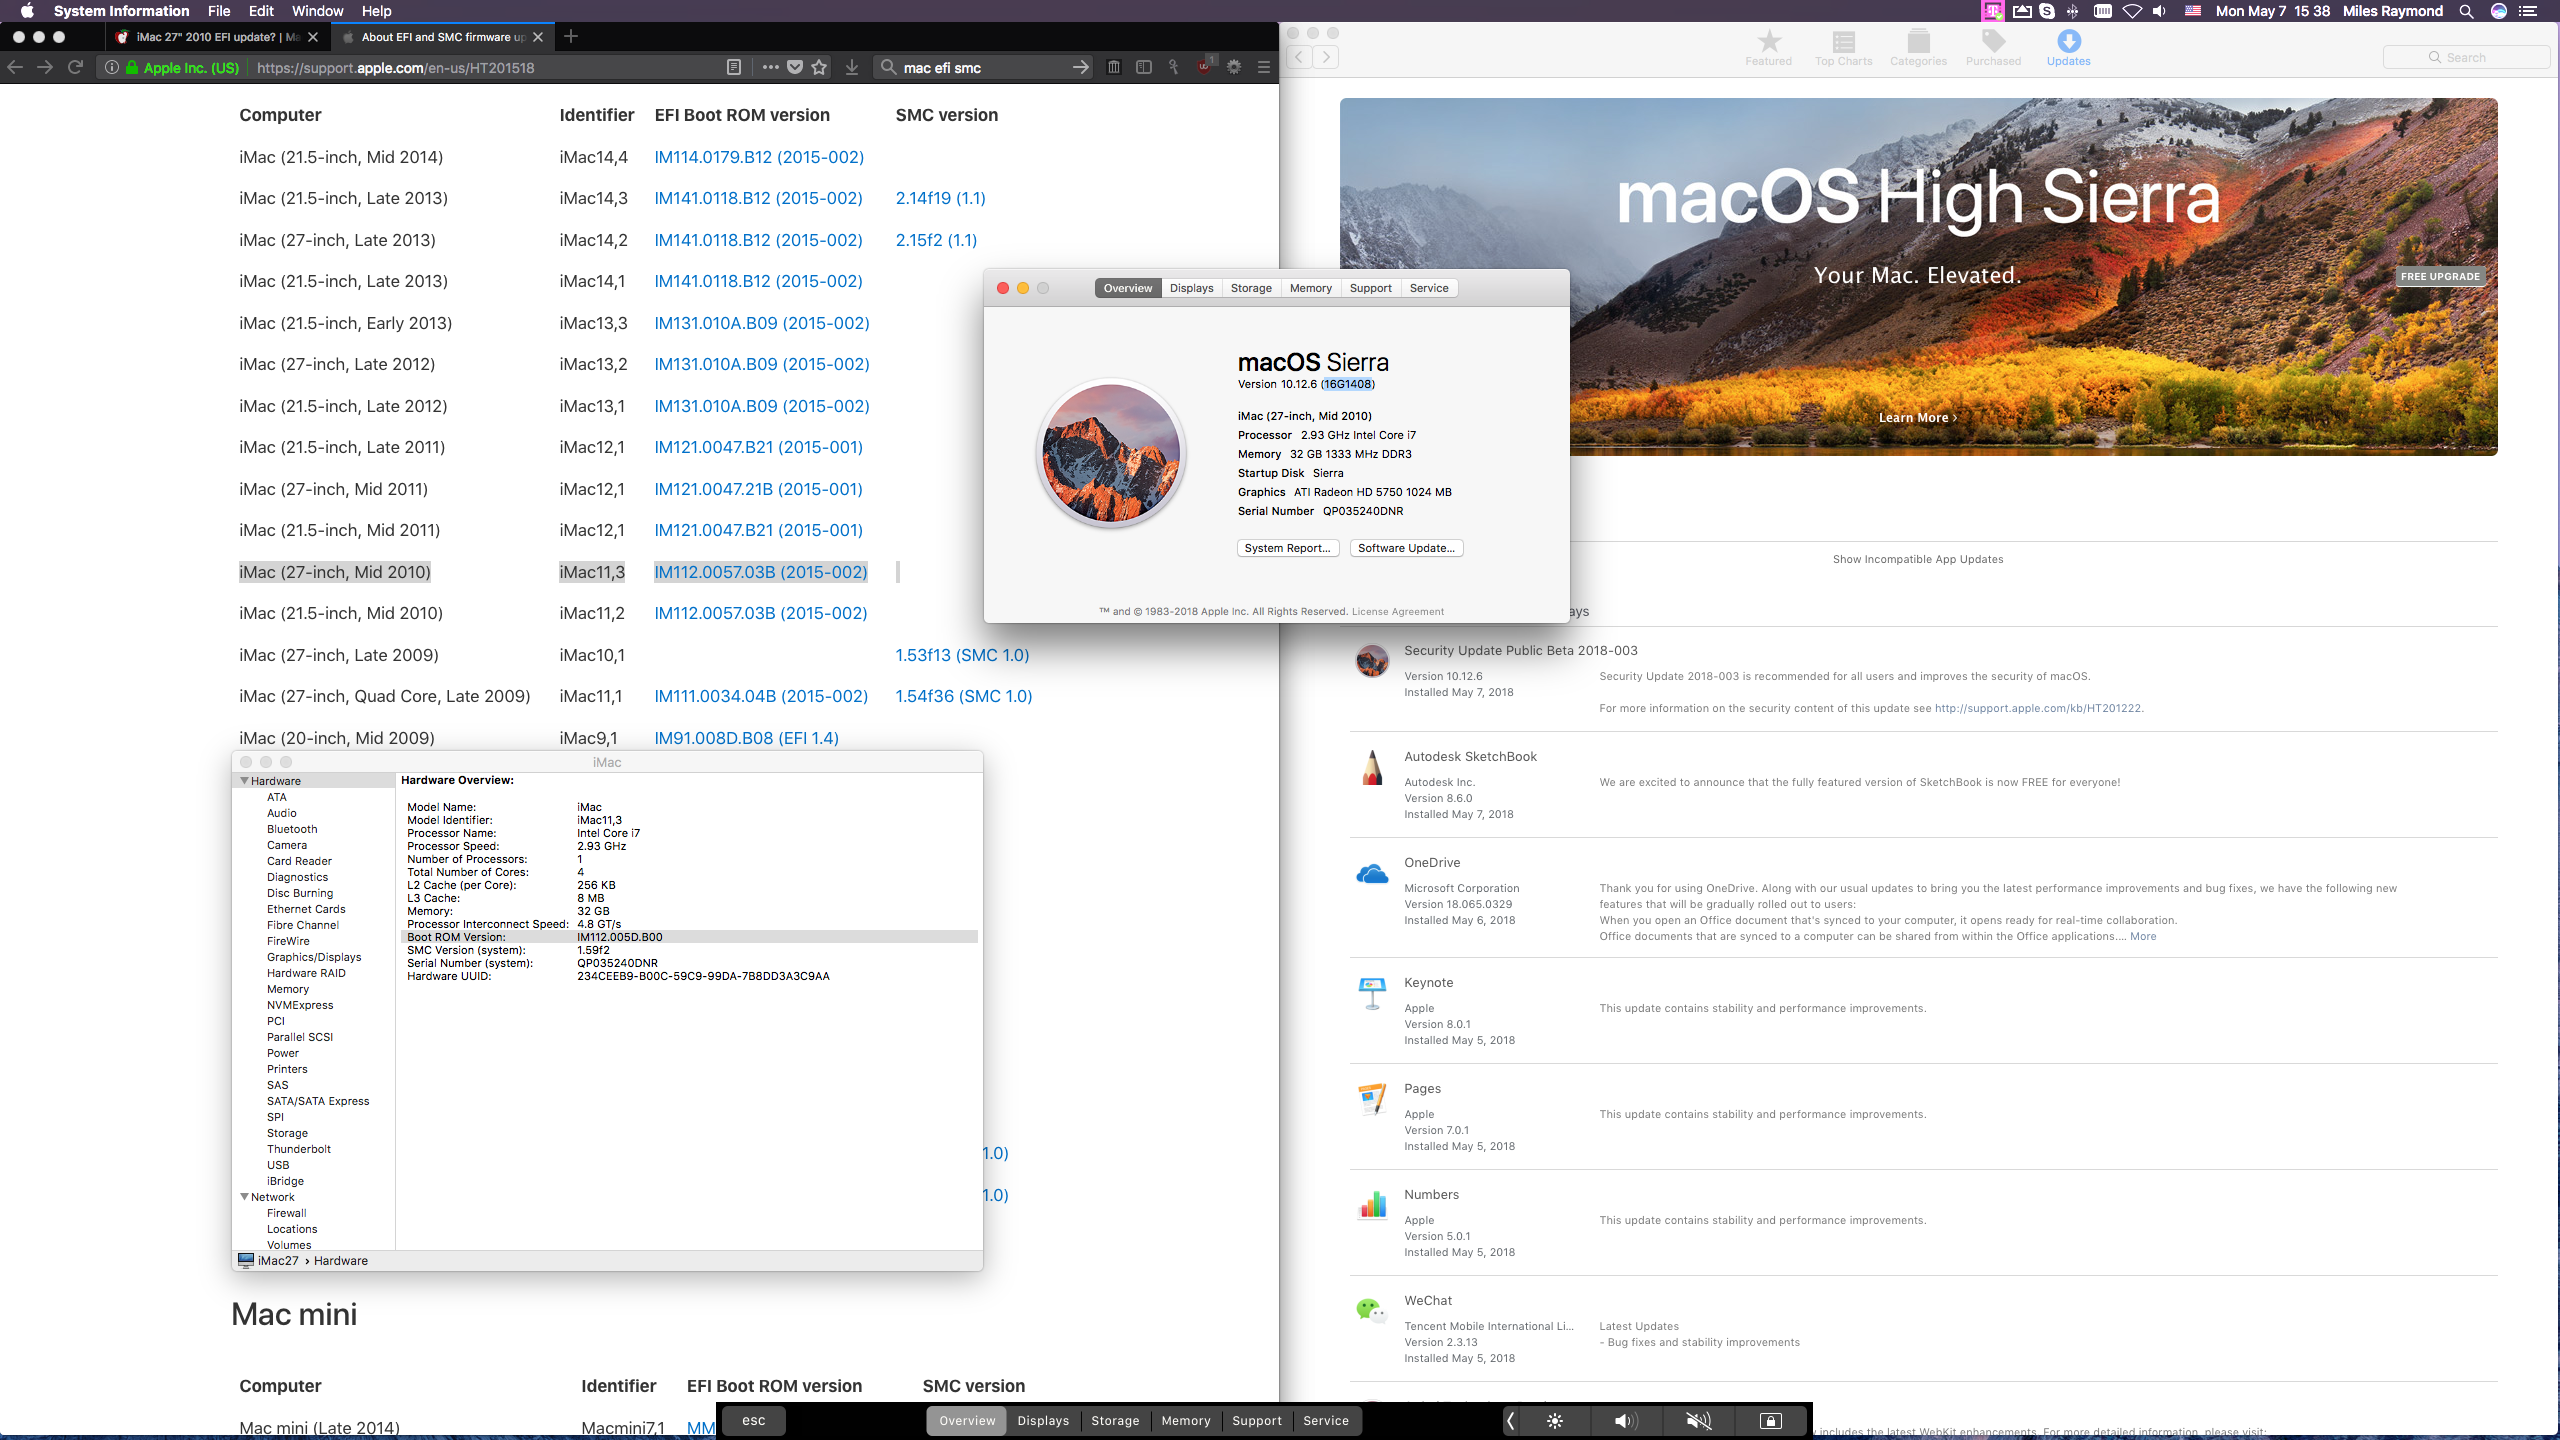Select Boot ROM Version row

[x=689, y=937]
